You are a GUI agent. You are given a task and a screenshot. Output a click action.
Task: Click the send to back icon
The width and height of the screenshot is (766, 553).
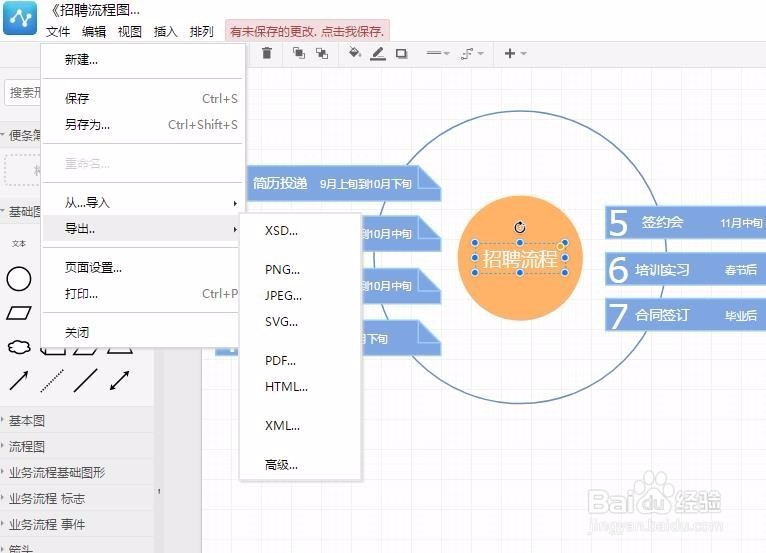[x=322, y=53]
